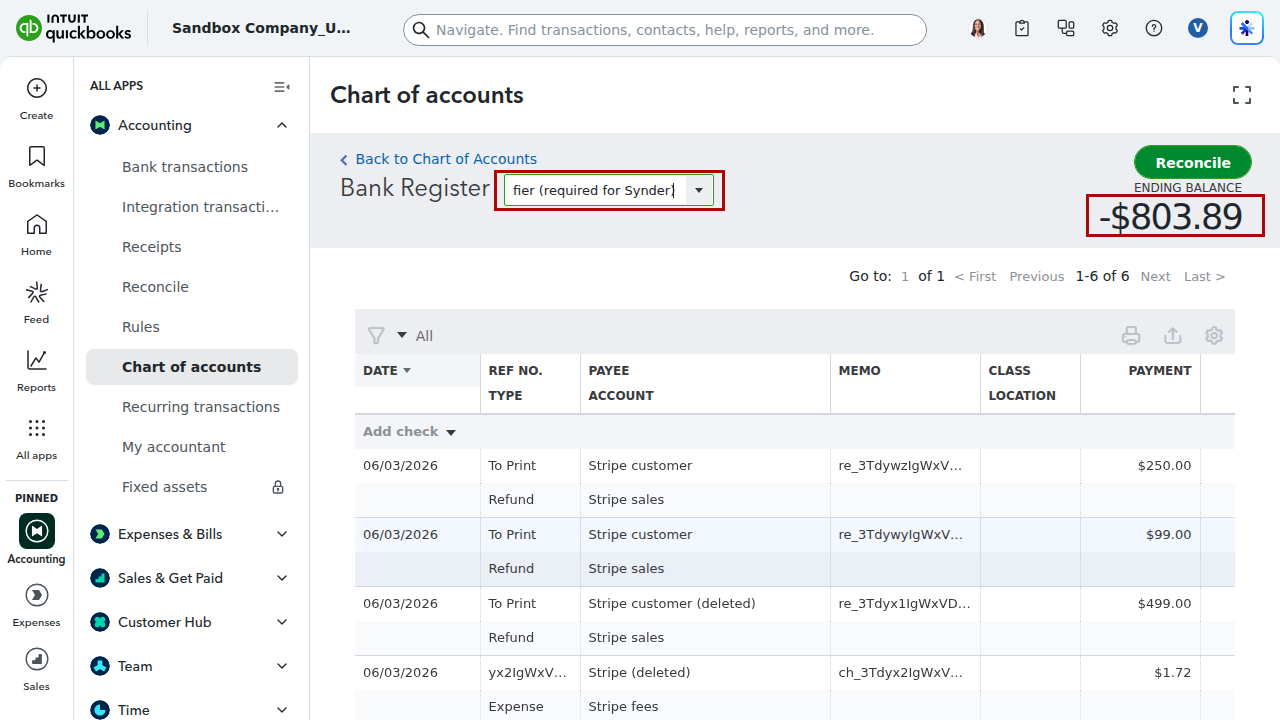Expand the Customer Hub section
The image size is (1280, 720).
pos(282,622)
